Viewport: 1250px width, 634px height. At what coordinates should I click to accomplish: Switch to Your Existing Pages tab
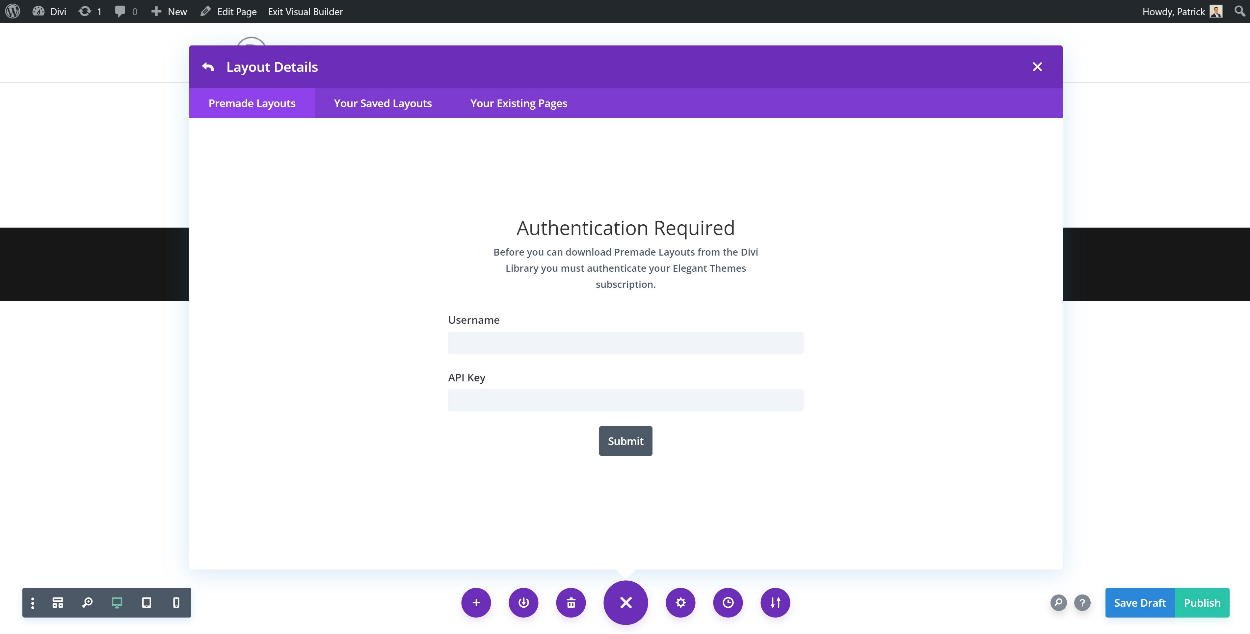pyautogui.click(x=519, y=103)
